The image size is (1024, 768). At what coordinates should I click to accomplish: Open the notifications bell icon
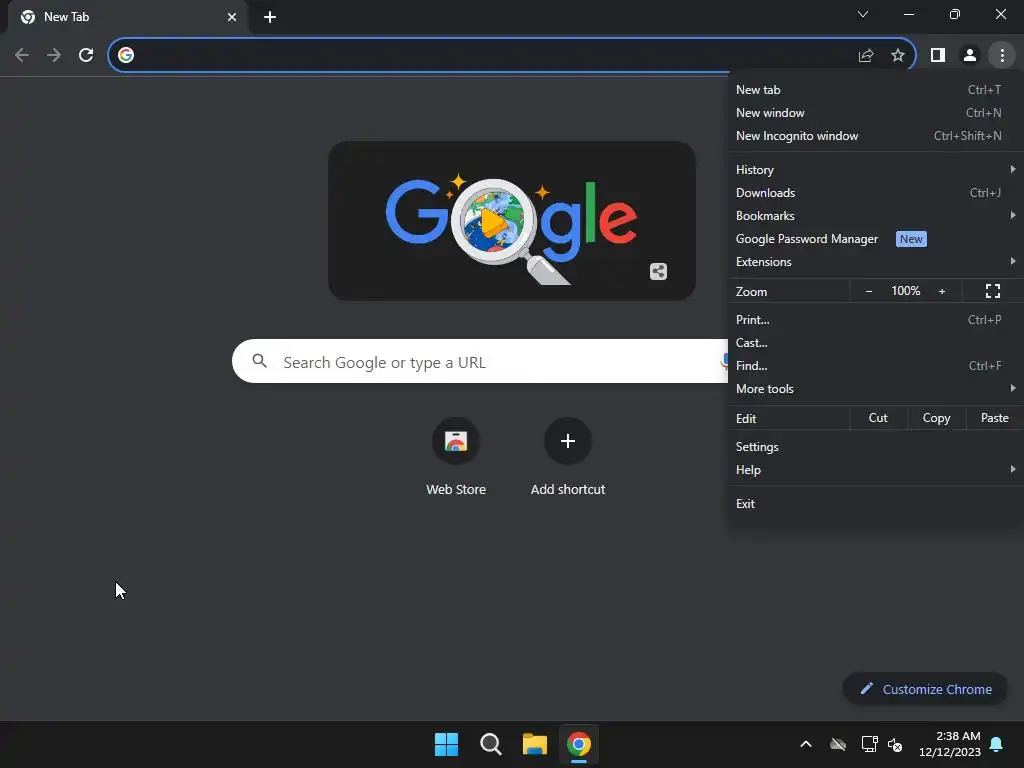[997, 744]
